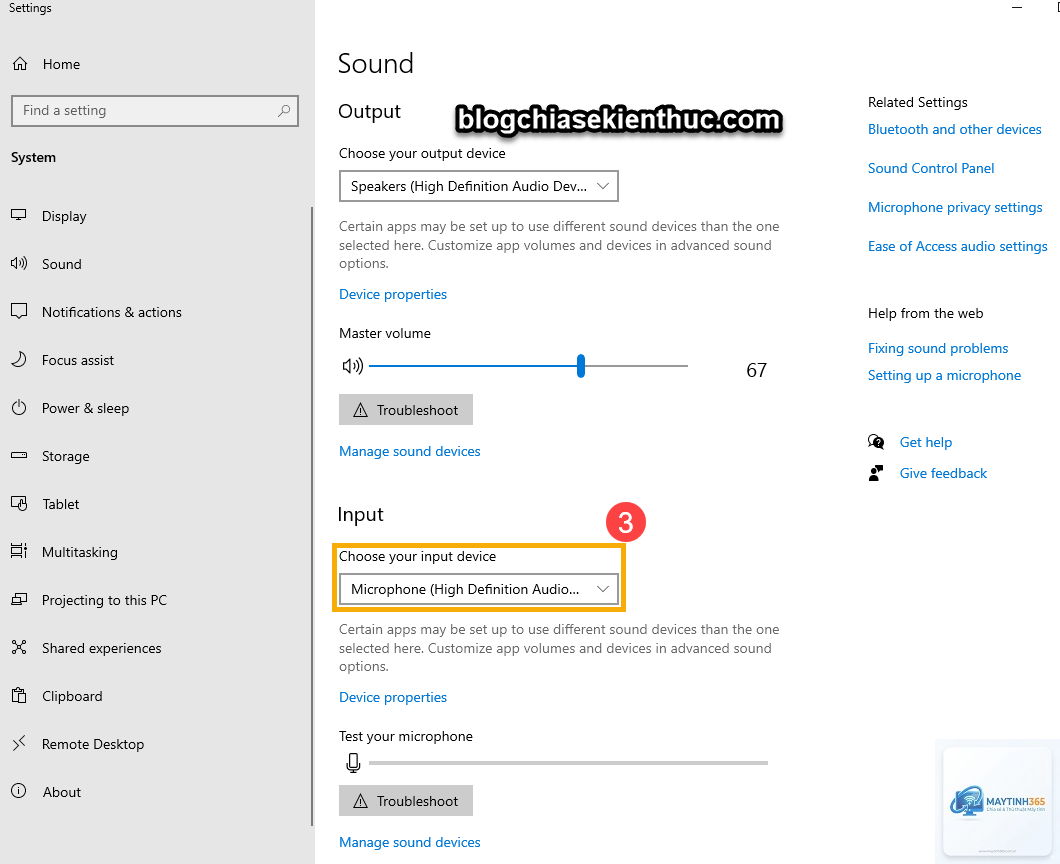Viewport: 1060px width, 864px height.
Task: Open the output device dropdown
Action: 479,186
